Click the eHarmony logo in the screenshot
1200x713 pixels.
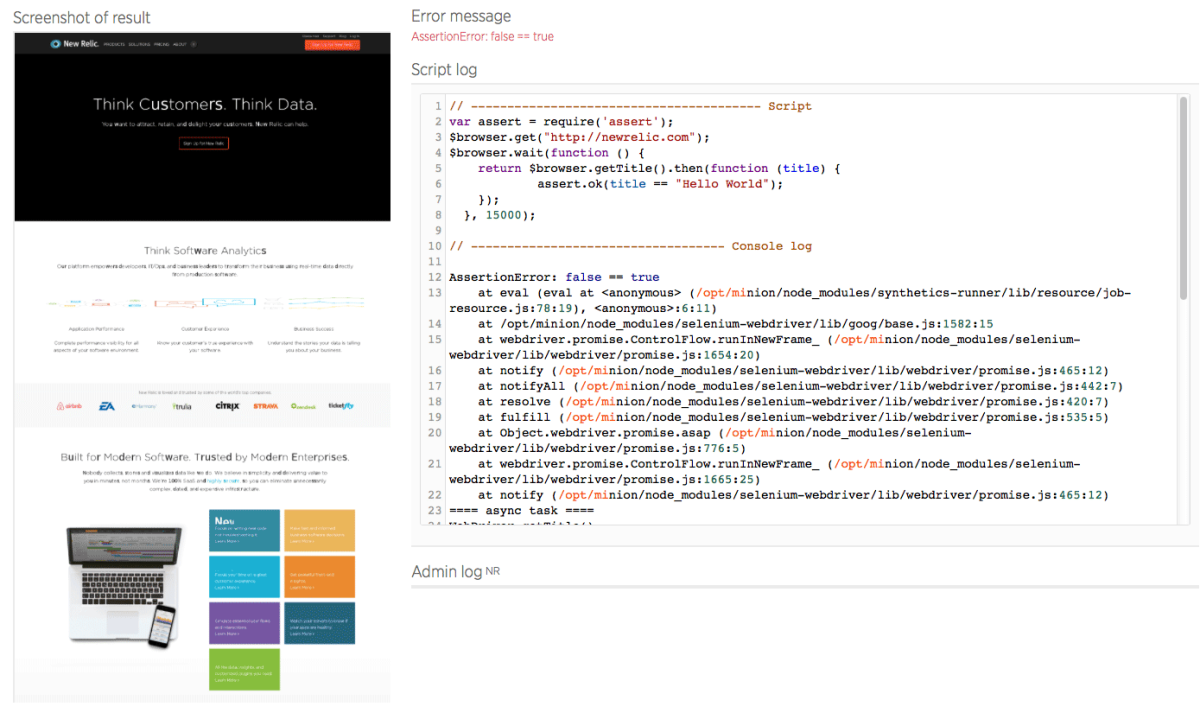[x=143, y=406]
